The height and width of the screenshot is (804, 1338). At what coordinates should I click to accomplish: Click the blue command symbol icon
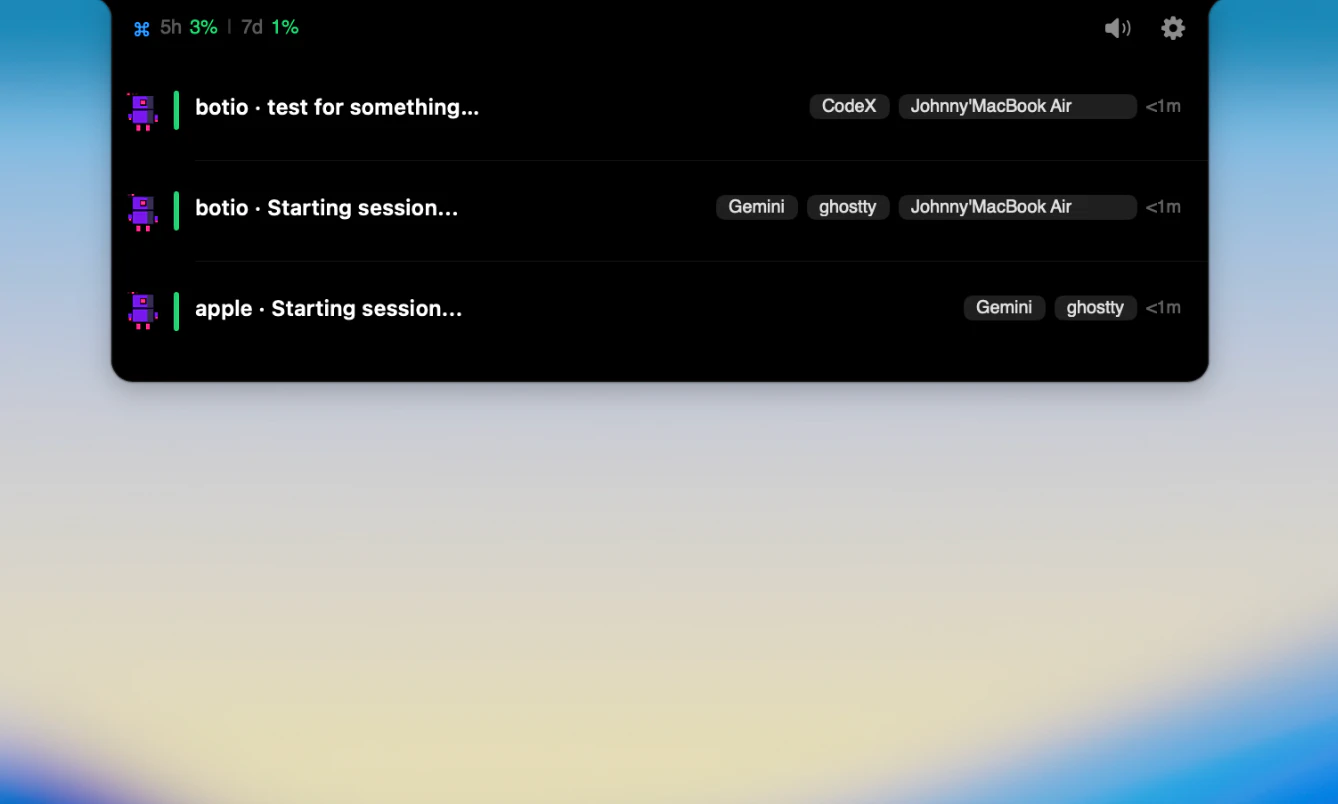[141, 28]
